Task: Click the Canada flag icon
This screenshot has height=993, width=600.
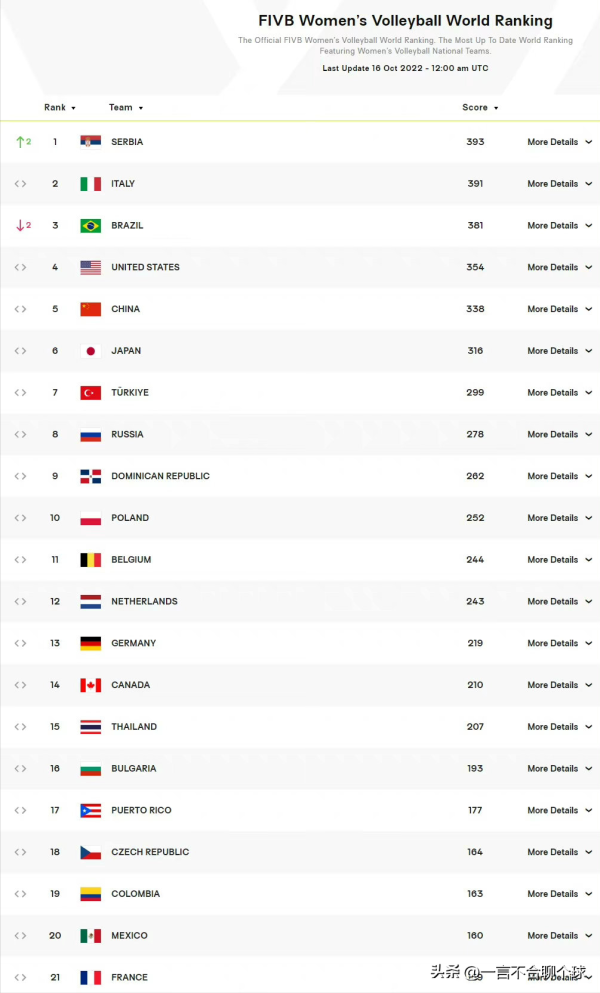Action: (91, 685)
